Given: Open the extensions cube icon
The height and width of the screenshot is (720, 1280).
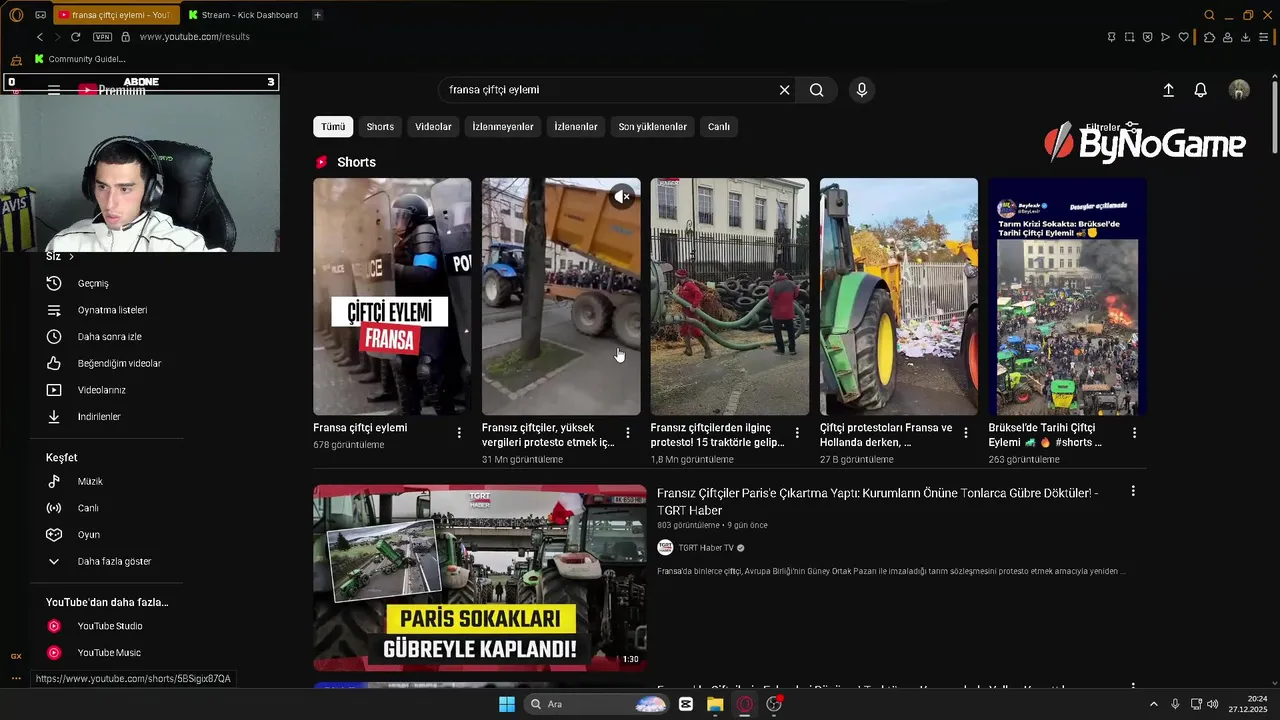Looking at the screenshot, I should point(1209,37).
